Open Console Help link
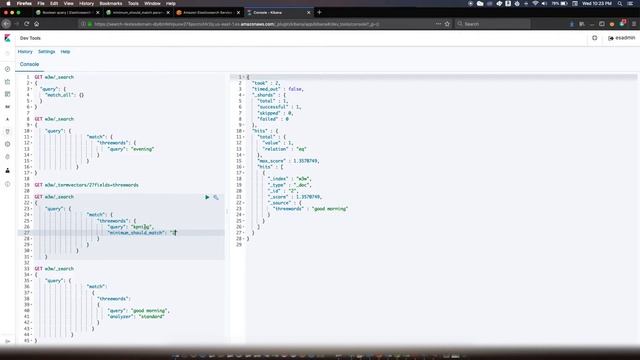640x360 pixels. pos(65,52)
